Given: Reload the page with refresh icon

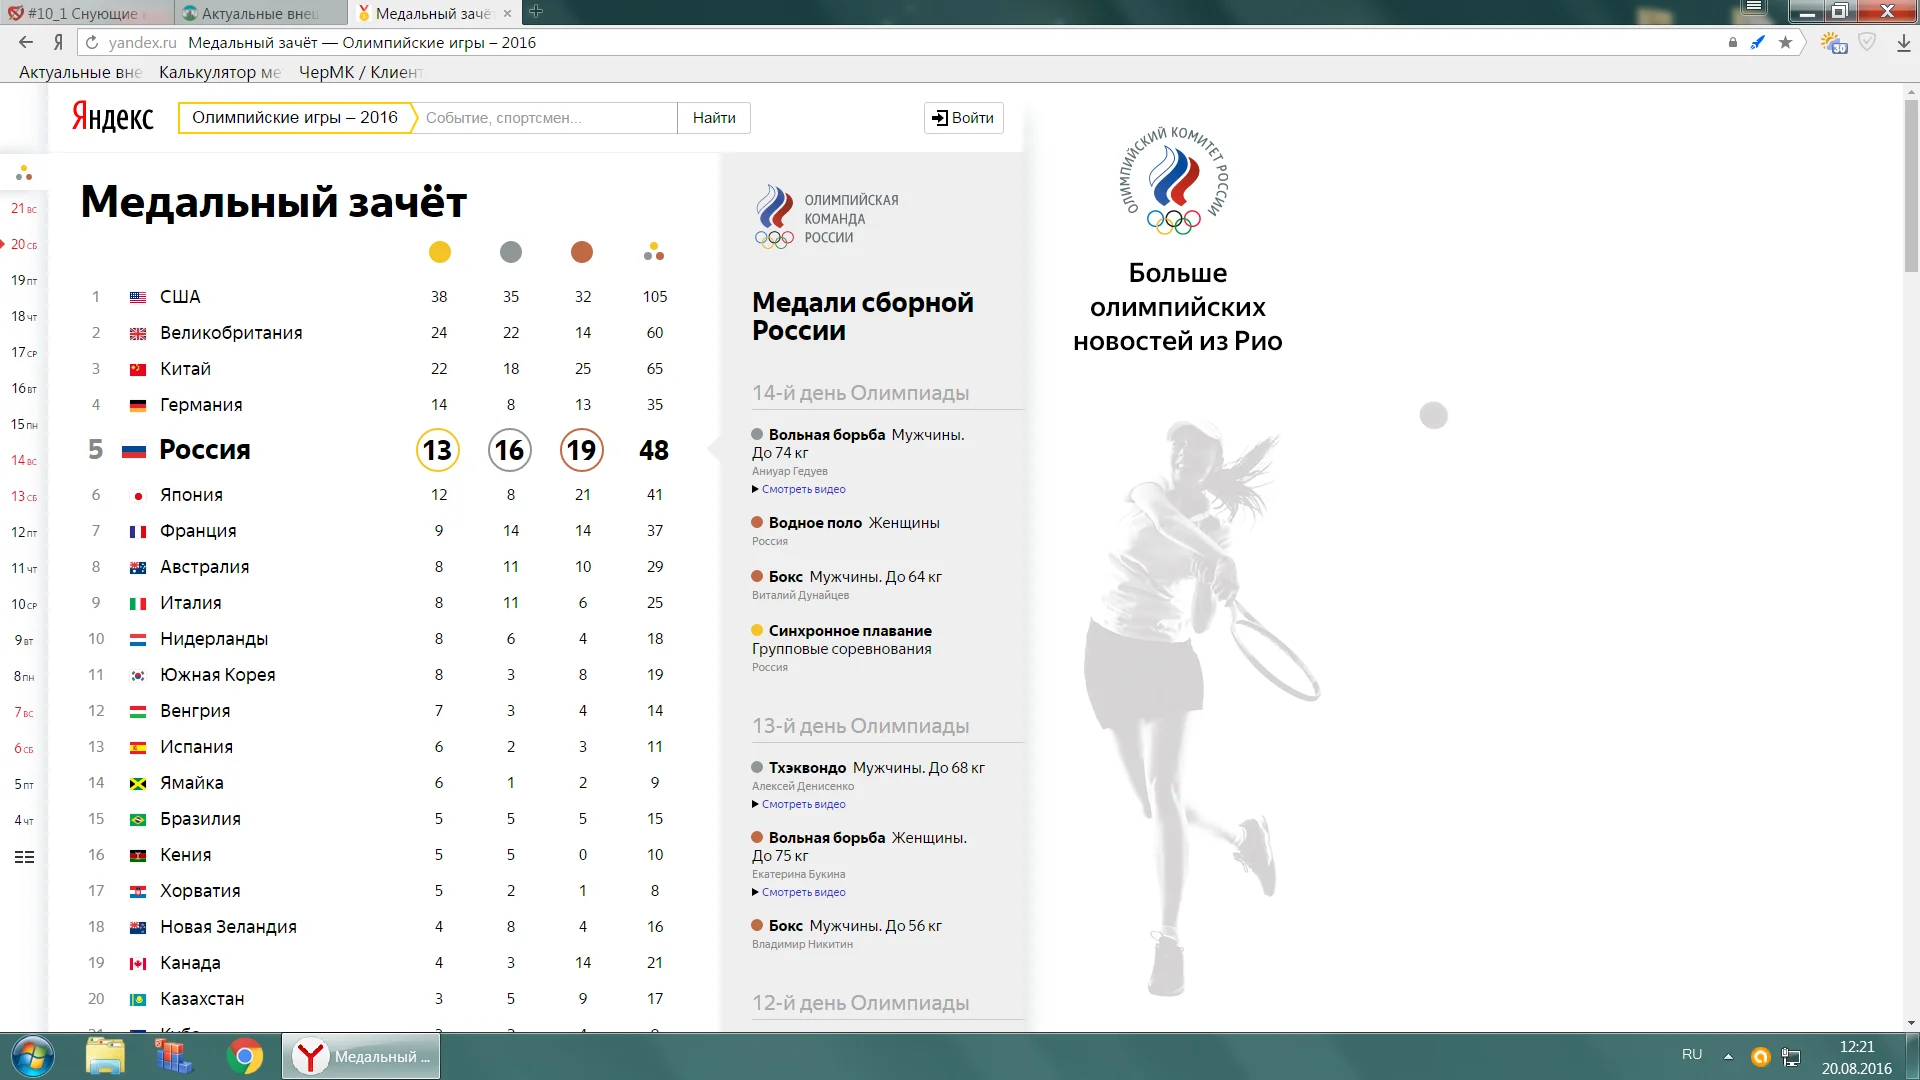Looking at the screenshot, I should click(x=92, y=42).
